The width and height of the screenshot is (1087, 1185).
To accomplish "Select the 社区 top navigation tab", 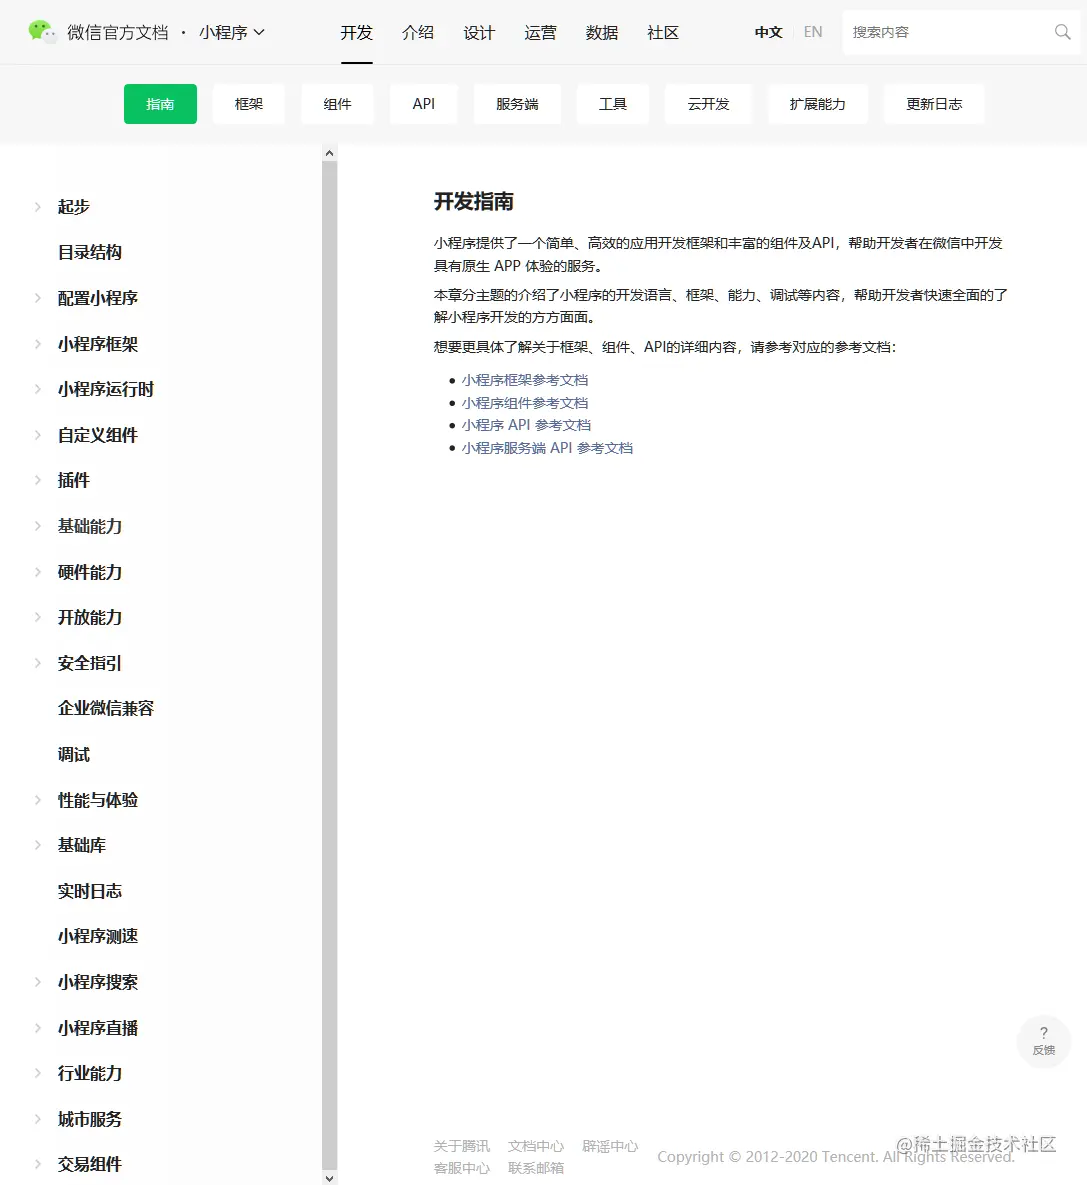I will (x=663, y=32).
